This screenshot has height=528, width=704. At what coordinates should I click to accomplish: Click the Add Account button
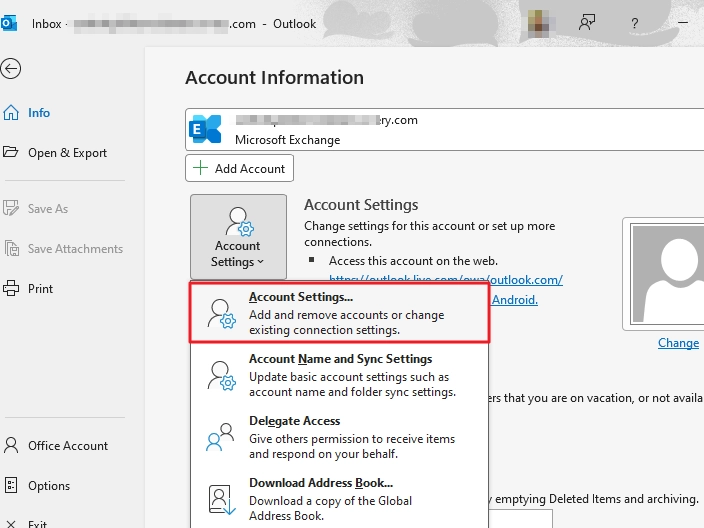(239, 168)
